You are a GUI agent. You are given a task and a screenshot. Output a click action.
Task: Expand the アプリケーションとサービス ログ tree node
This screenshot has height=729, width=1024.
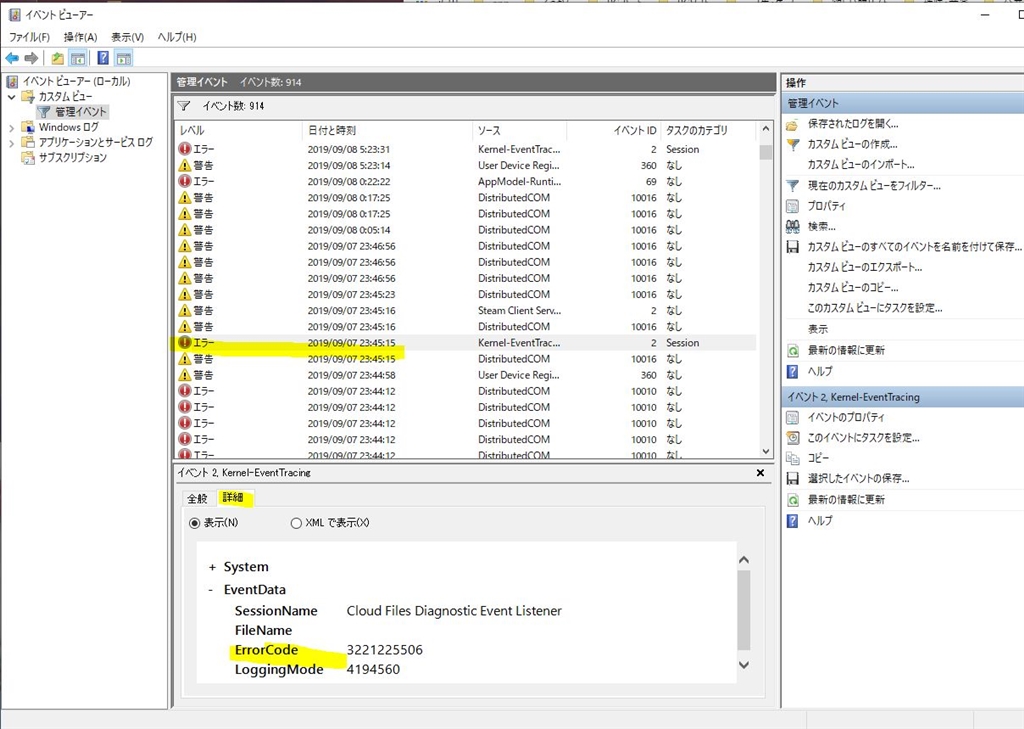pos(11,142)
